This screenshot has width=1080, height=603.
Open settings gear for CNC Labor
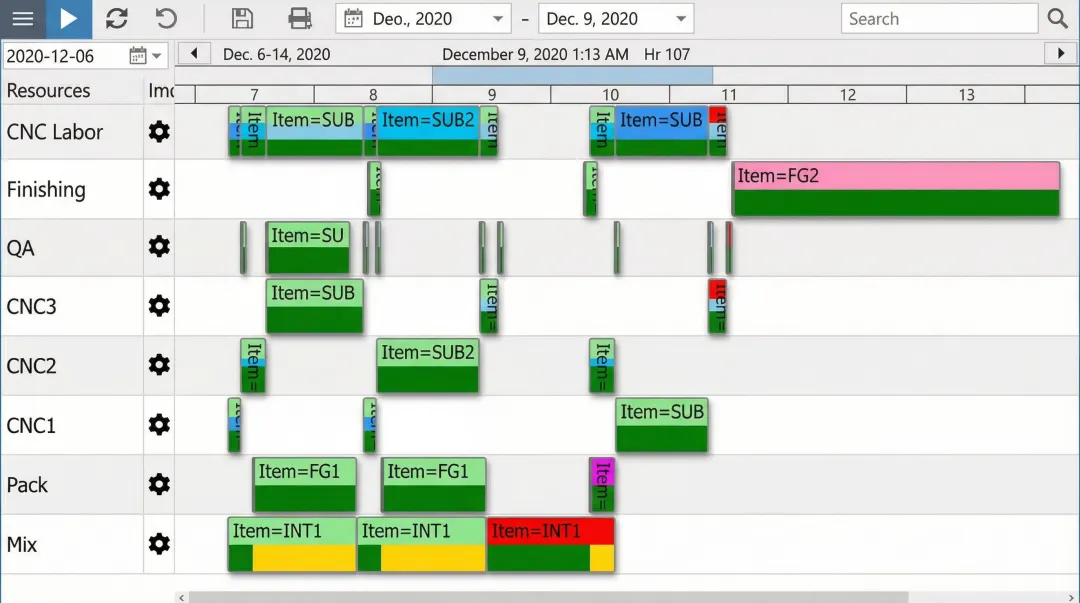(159, 132)
